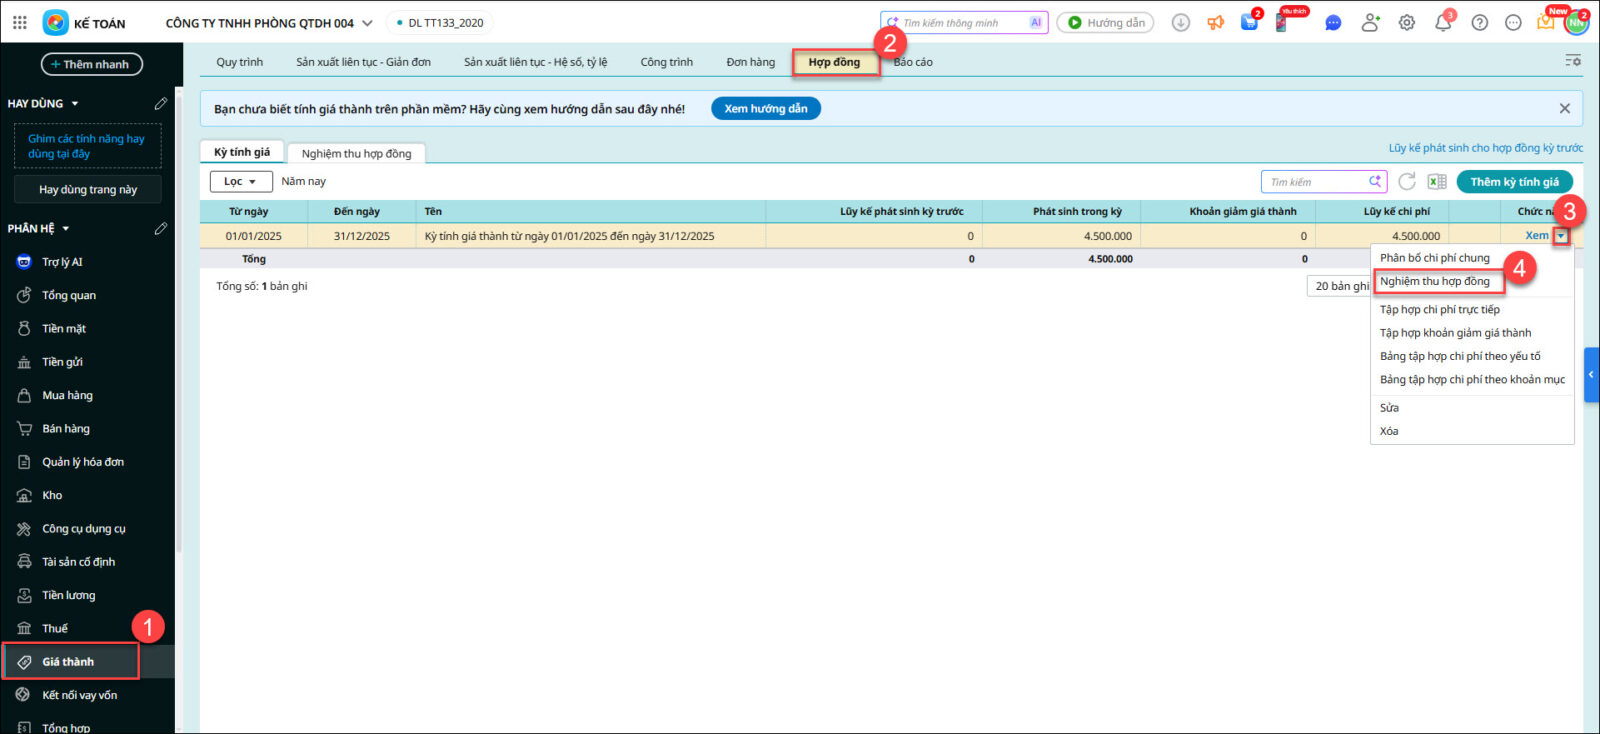Click the help question mark icon

point(1479,23)
